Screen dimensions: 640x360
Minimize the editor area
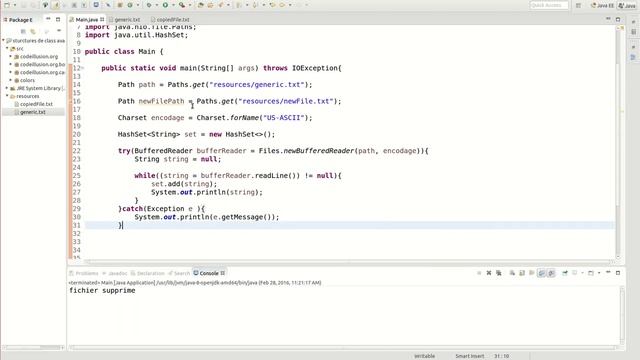608,19
